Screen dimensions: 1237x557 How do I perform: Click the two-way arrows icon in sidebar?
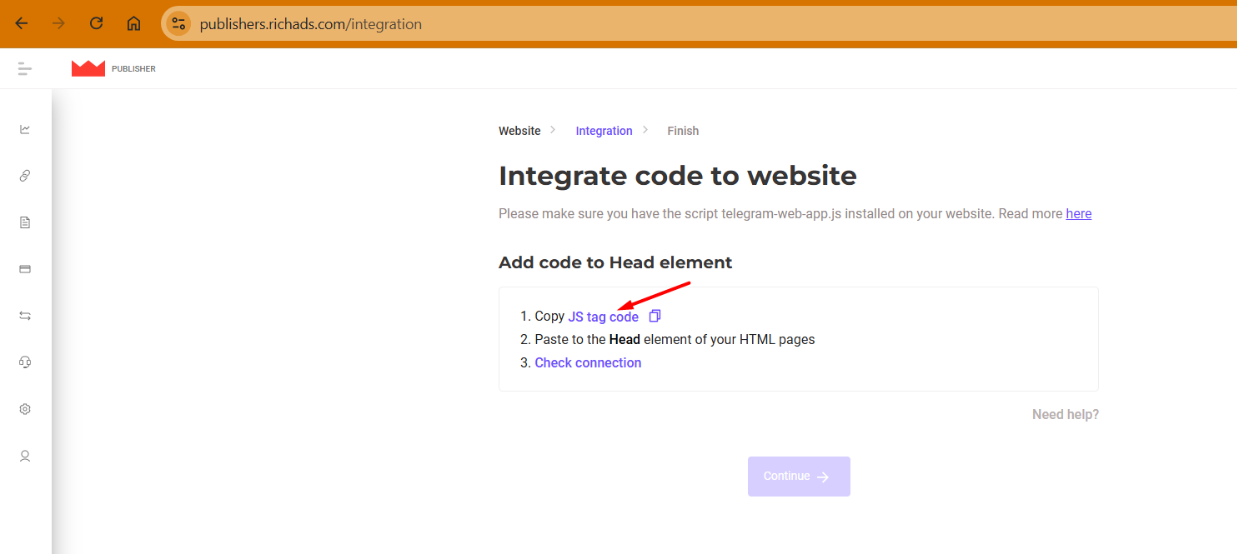[x=25, y=315]
